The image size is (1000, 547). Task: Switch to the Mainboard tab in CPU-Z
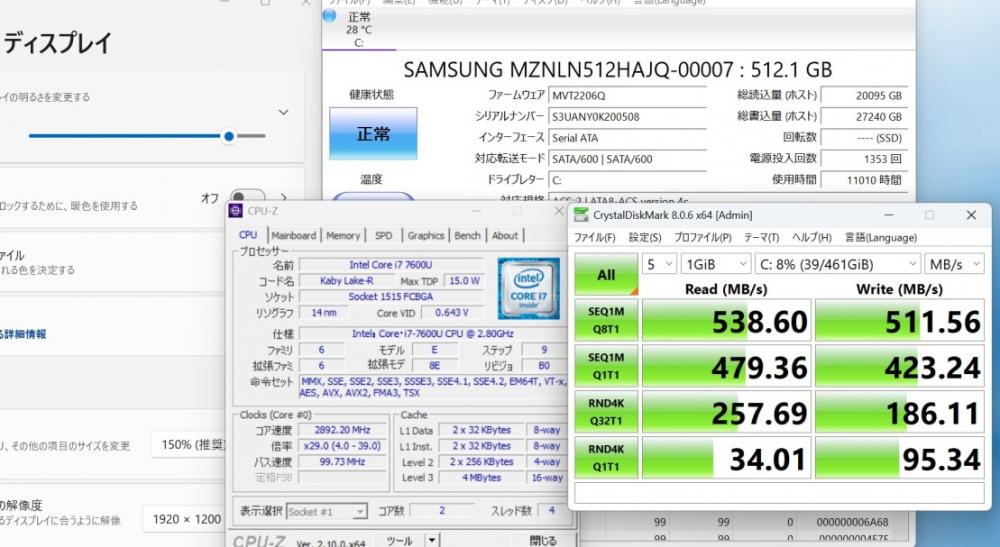pos(293,235)
